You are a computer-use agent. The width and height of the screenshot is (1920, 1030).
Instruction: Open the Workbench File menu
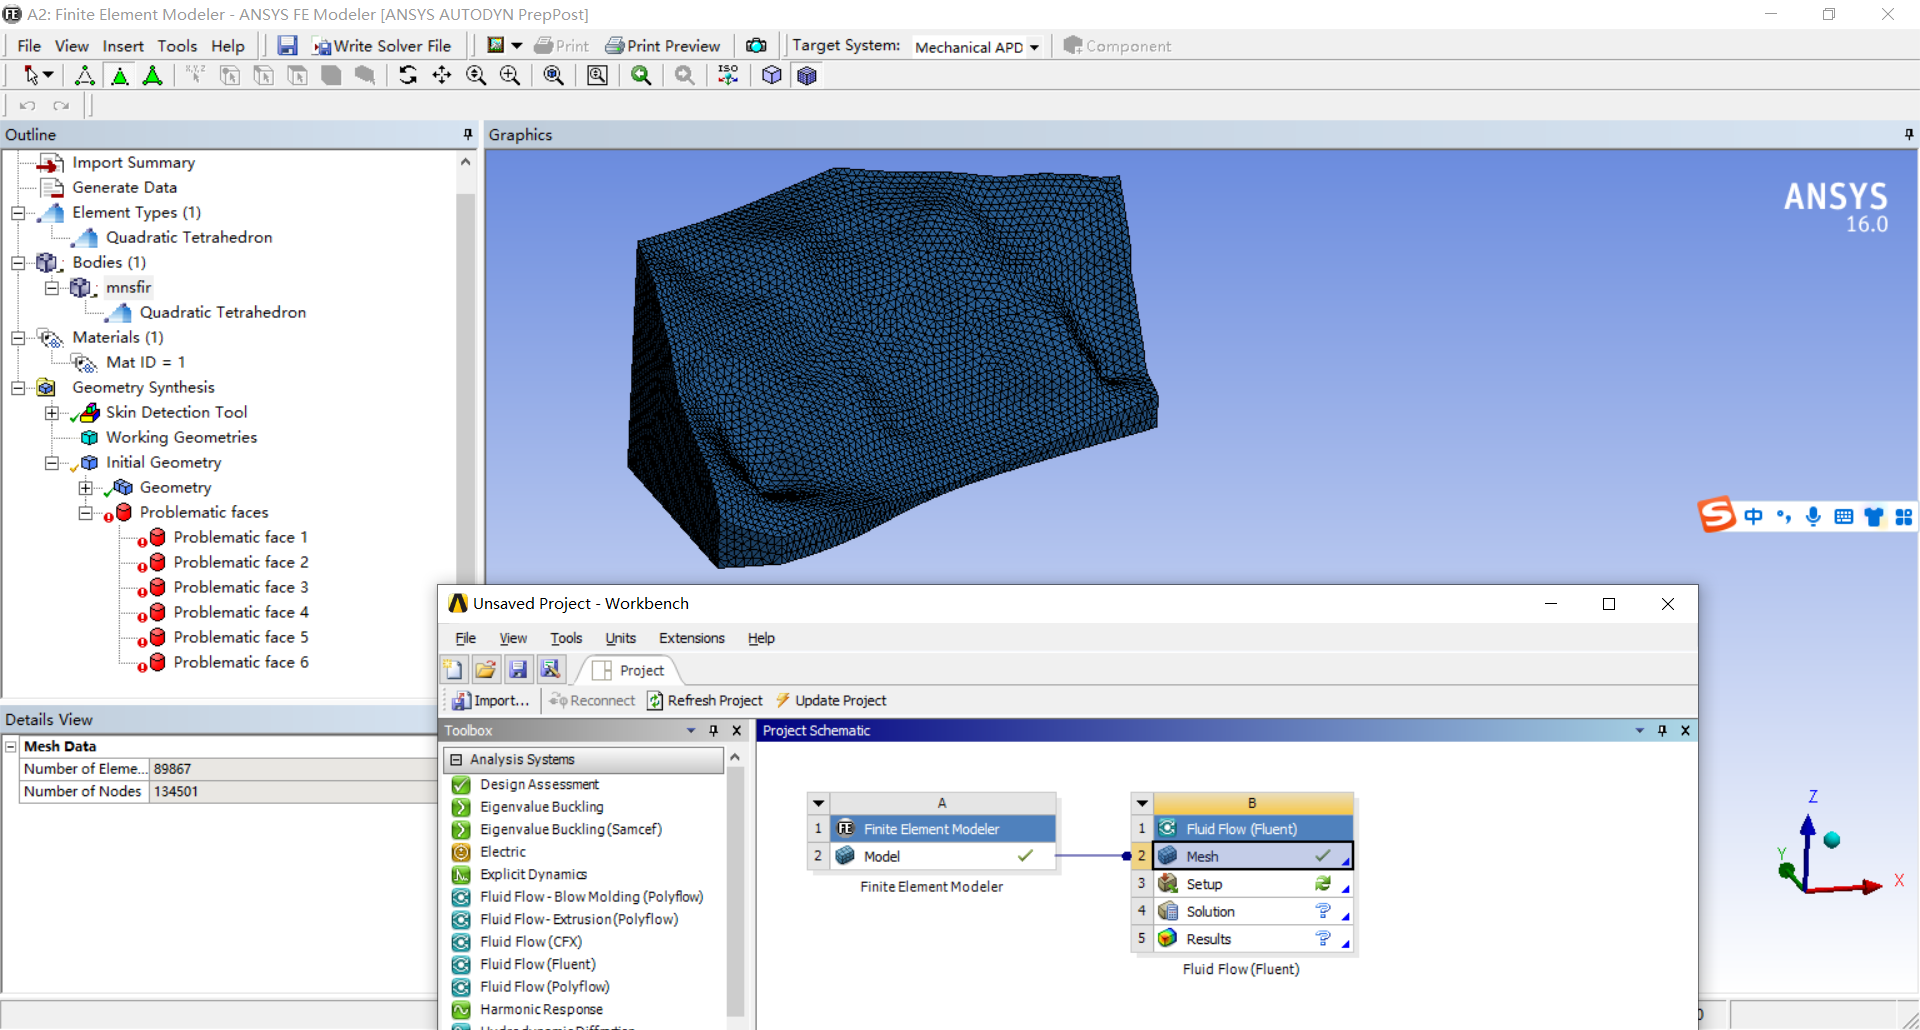[x=466, y=638]
